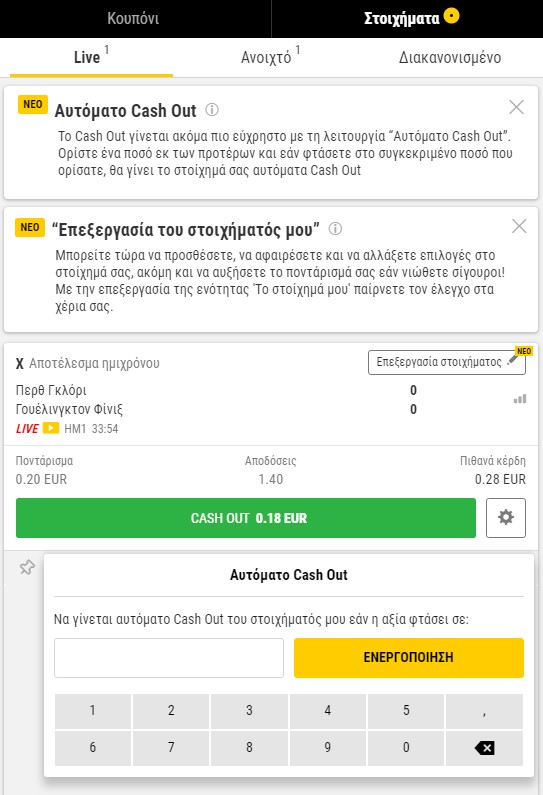Click the green CASH OUT 0.18 EUR button
This screenshot has height=795, width=543.
(x=246, y=518)
